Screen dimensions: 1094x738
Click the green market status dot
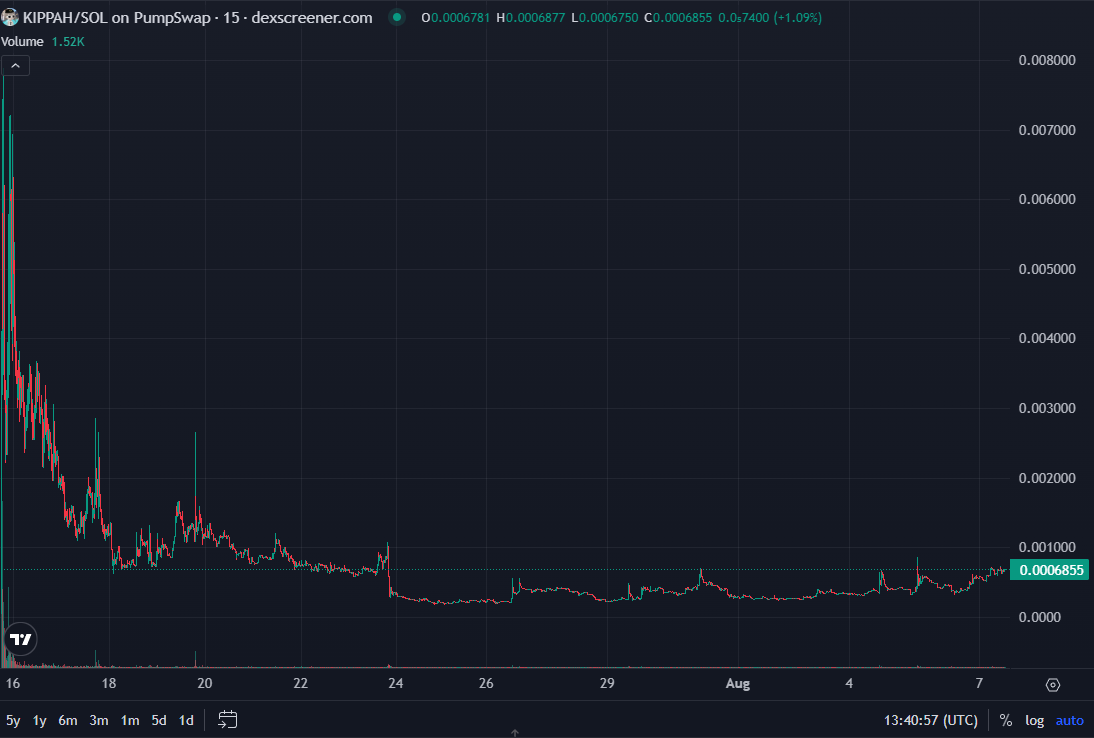point(397,18)
